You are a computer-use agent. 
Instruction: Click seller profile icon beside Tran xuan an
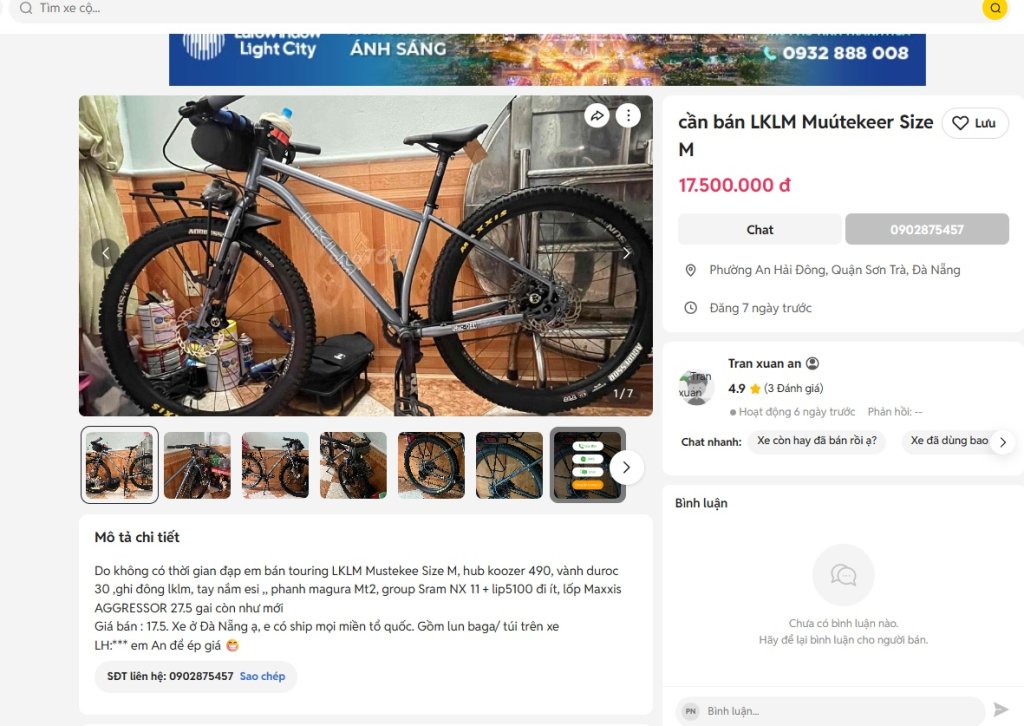click(x=812, y=364)
